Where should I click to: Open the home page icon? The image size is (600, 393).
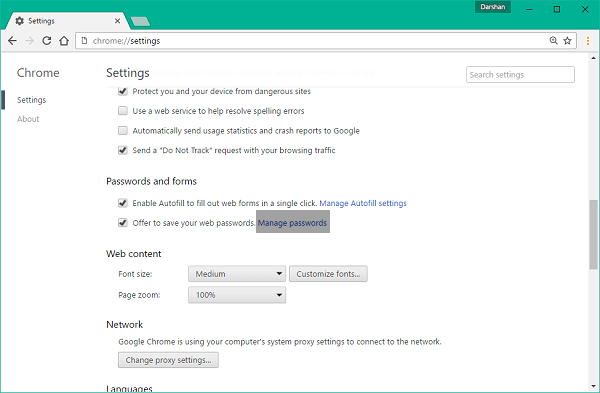pos(64,41)
